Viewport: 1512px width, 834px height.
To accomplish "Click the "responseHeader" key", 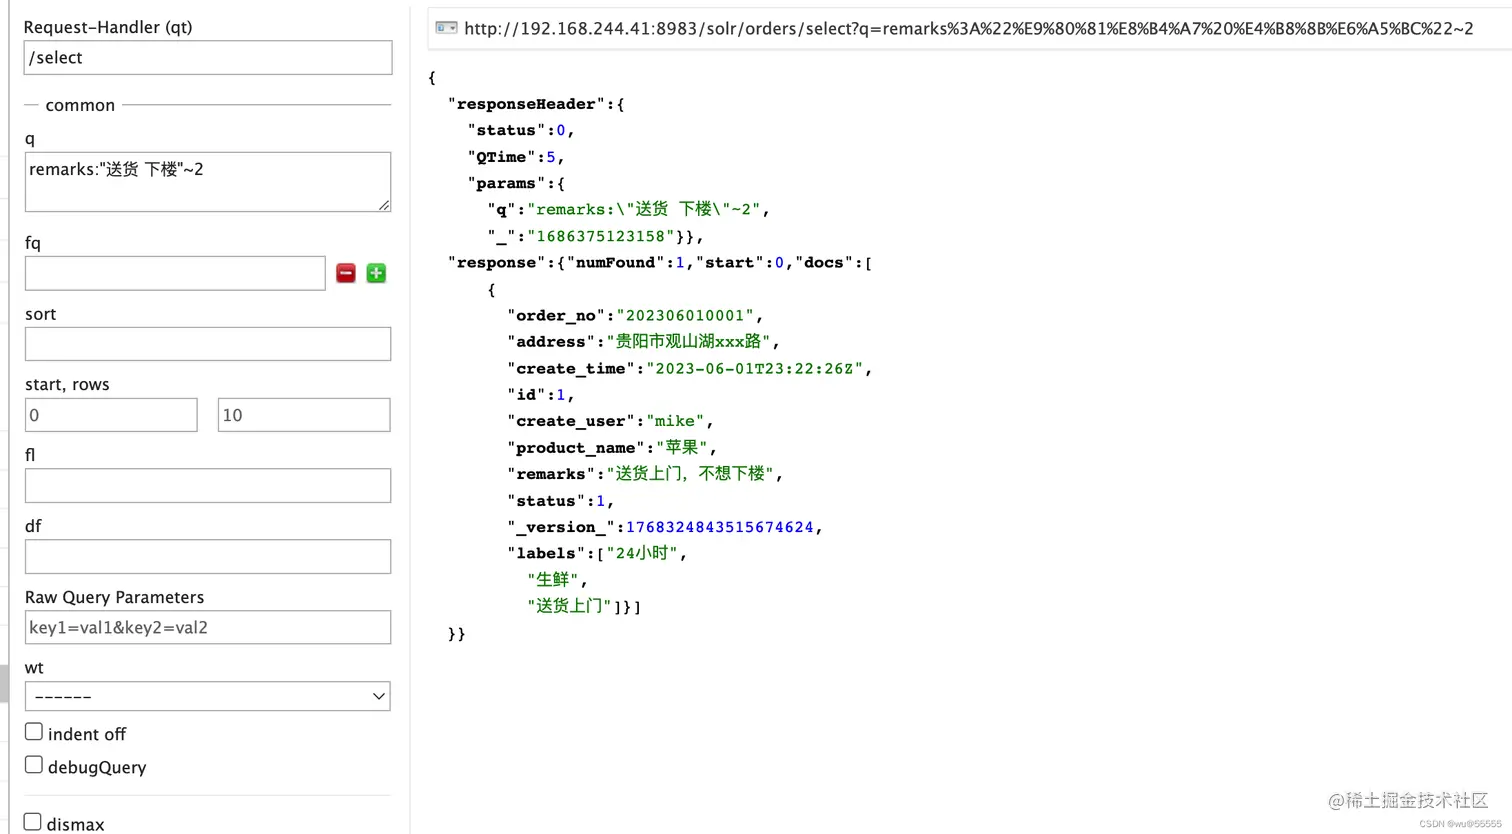I will pos(527,104).
